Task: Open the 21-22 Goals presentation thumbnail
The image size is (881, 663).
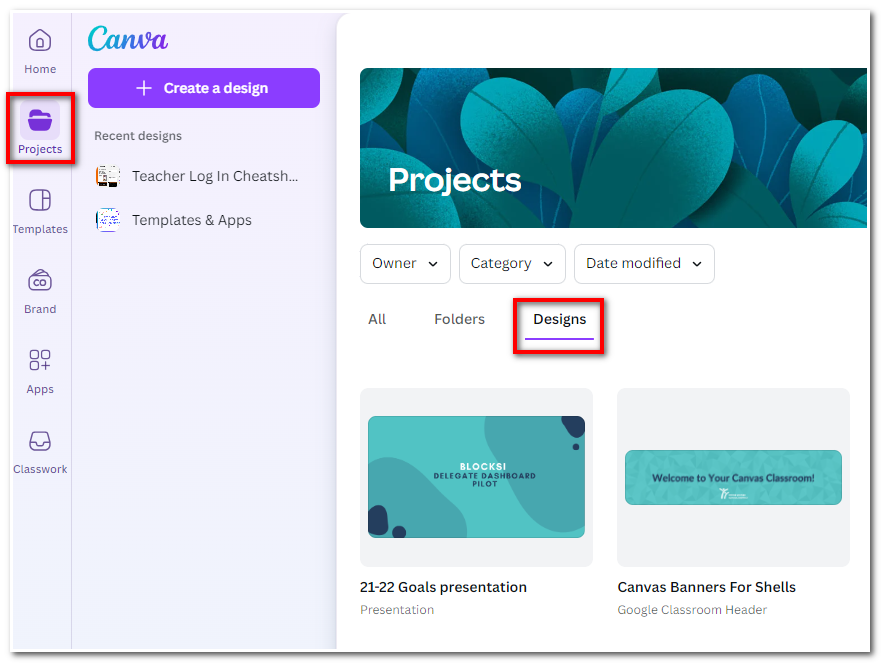Action: 476,477
